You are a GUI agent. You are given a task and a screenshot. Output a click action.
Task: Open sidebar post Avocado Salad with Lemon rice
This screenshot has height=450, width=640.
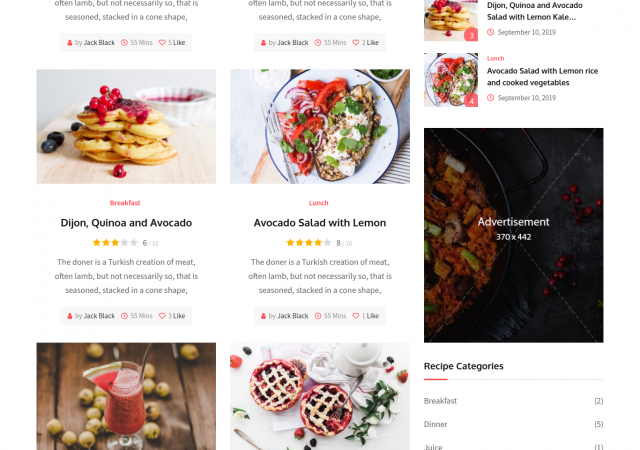click(x=542, y=77)
